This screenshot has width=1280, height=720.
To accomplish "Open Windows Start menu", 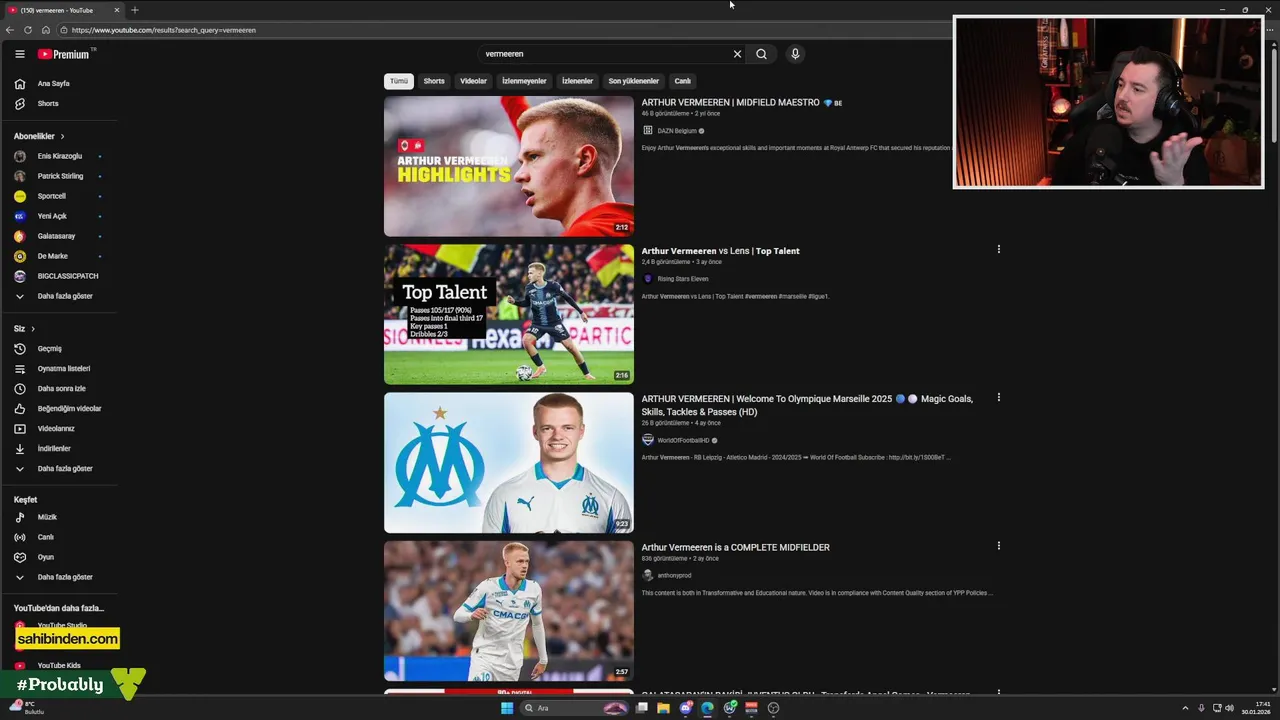I will click(x=507, y=708).
